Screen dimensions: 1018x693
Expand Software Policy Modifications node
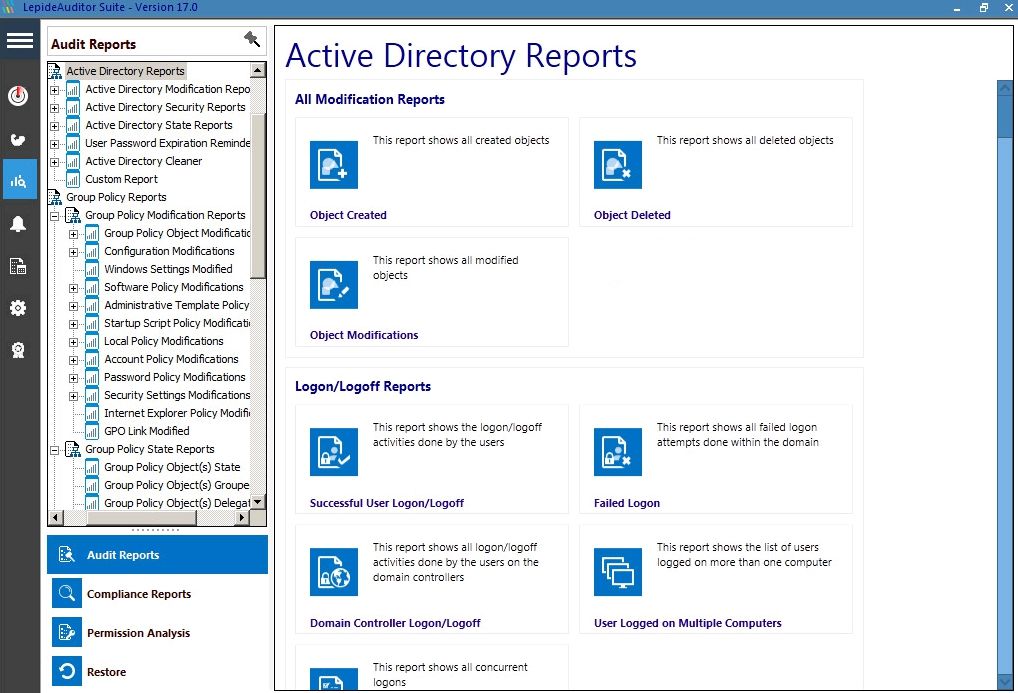pos(73,288)
